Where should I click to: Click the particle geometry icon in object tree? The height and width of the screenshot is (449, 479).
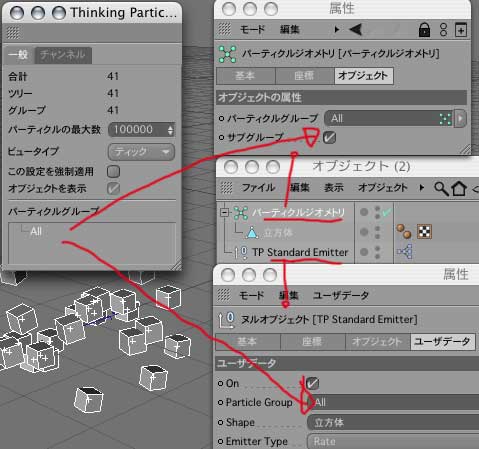240,213
